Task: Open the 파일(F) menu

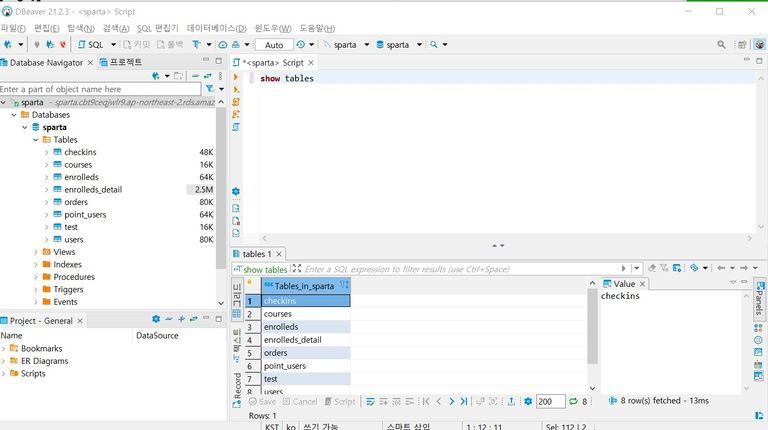Action: tap(13, 28)
